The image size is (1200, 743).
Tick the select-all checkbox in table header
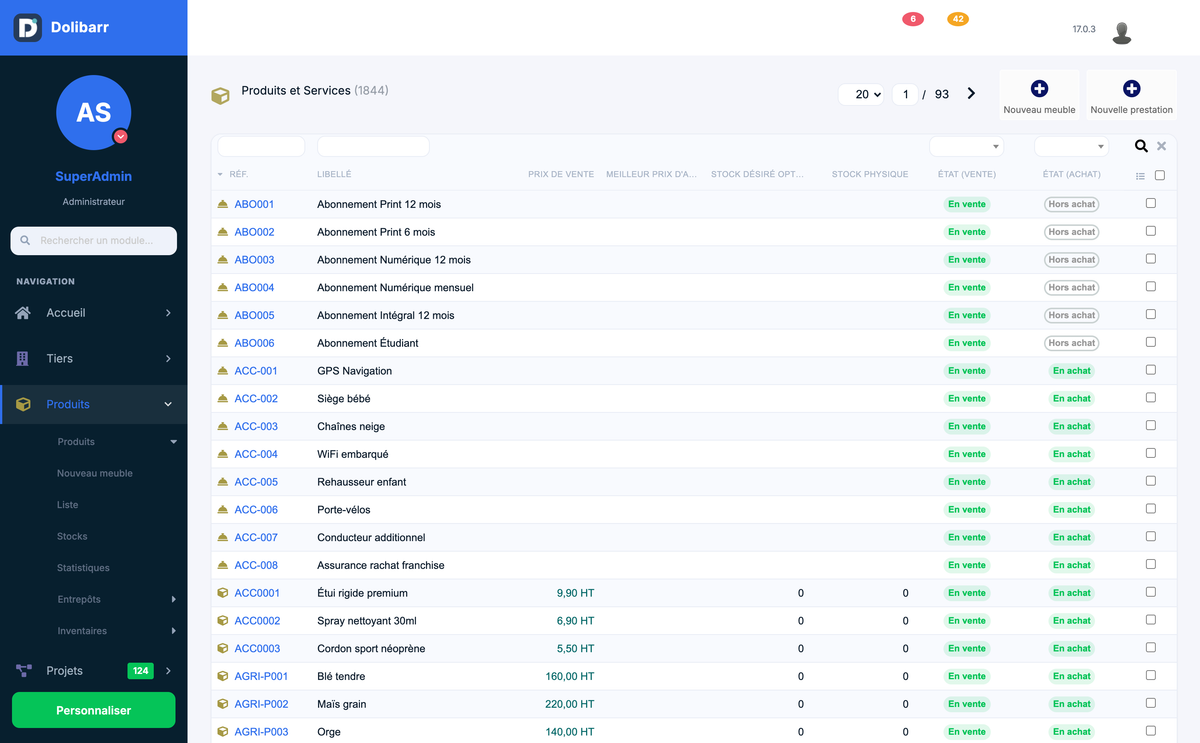(1160, 175)
